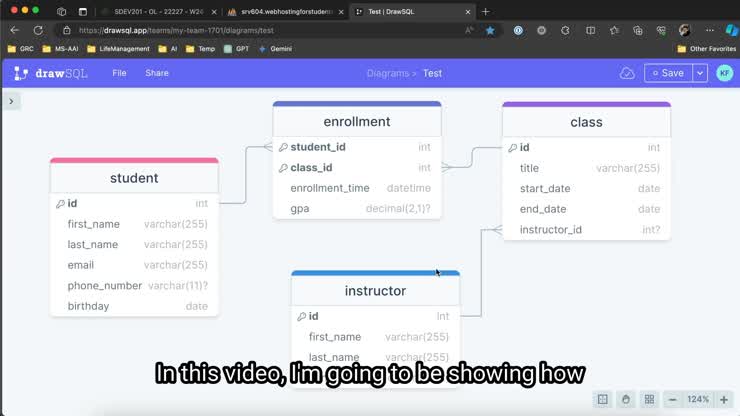Switch to the srv604.webhostingforstudents browser tab
740x416 pixels.
click(286, 12)
